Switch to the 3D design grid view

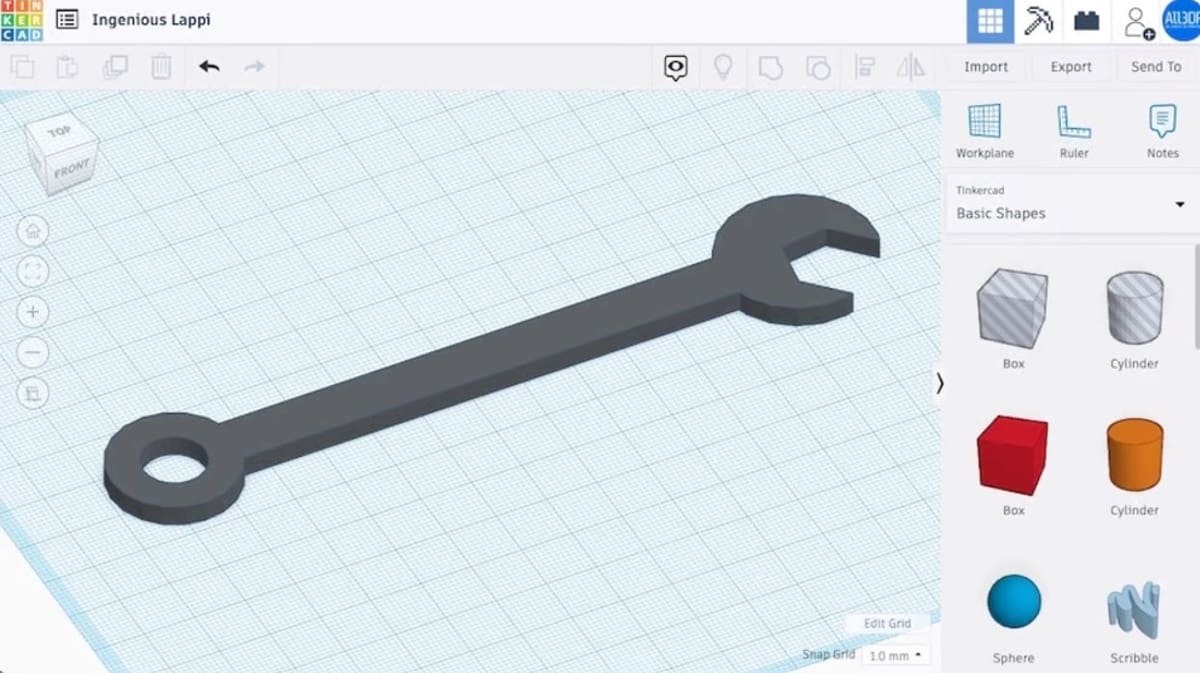[x=990, y=21]
